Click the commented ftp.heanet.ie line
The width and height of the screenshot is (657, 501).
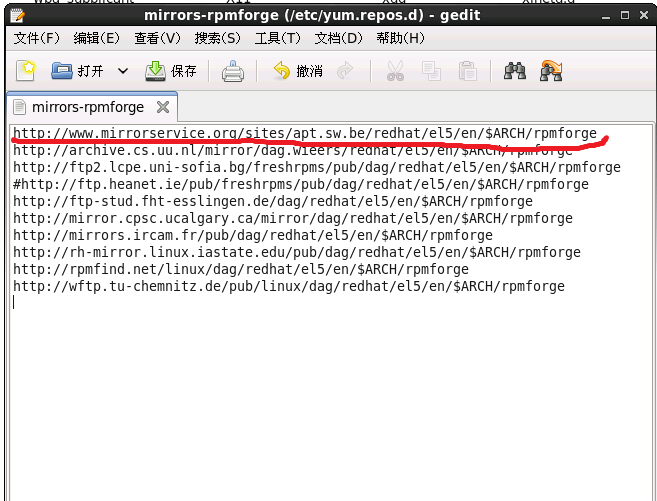[301, 184]
